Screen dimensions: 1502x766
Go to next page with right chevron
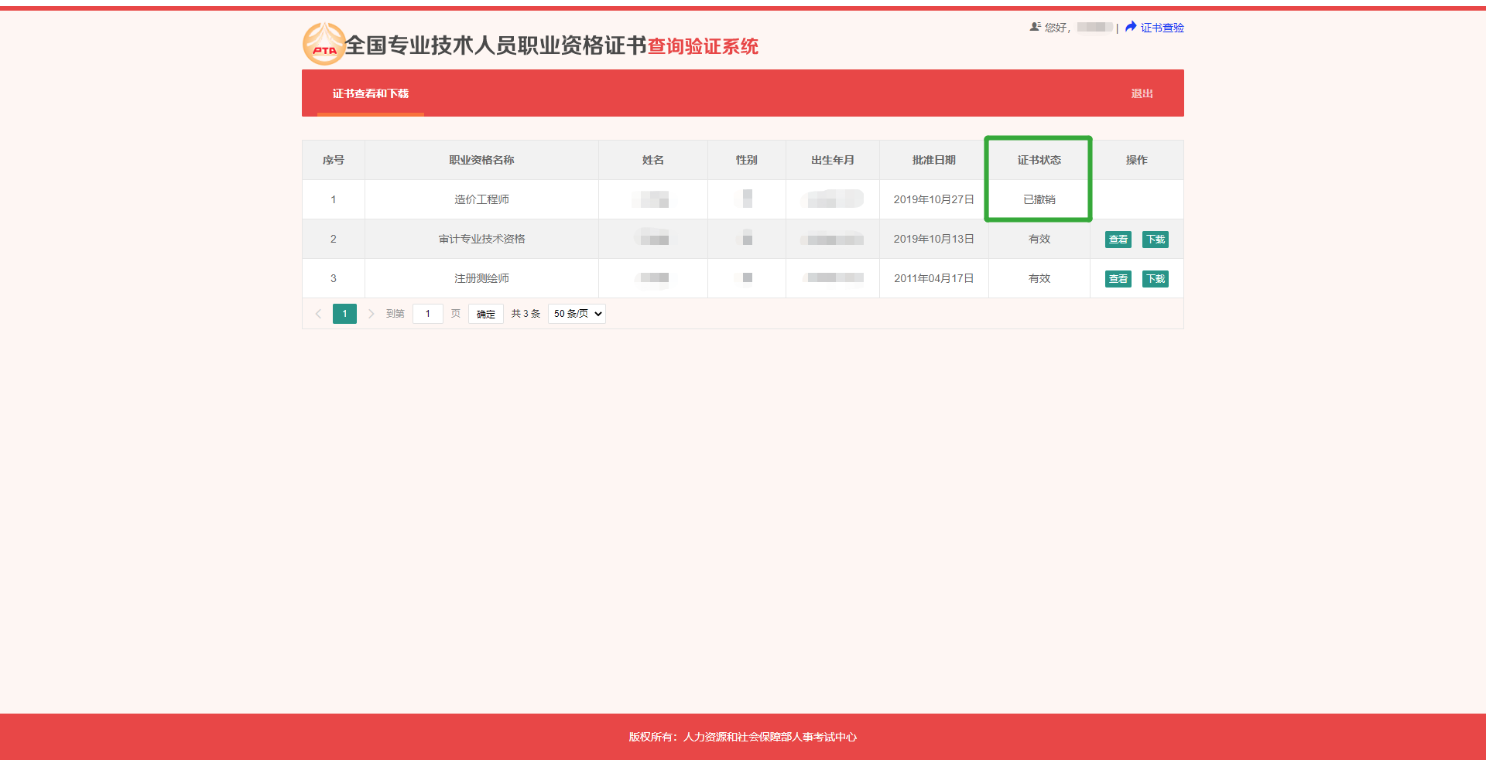(x=371, y=314)
